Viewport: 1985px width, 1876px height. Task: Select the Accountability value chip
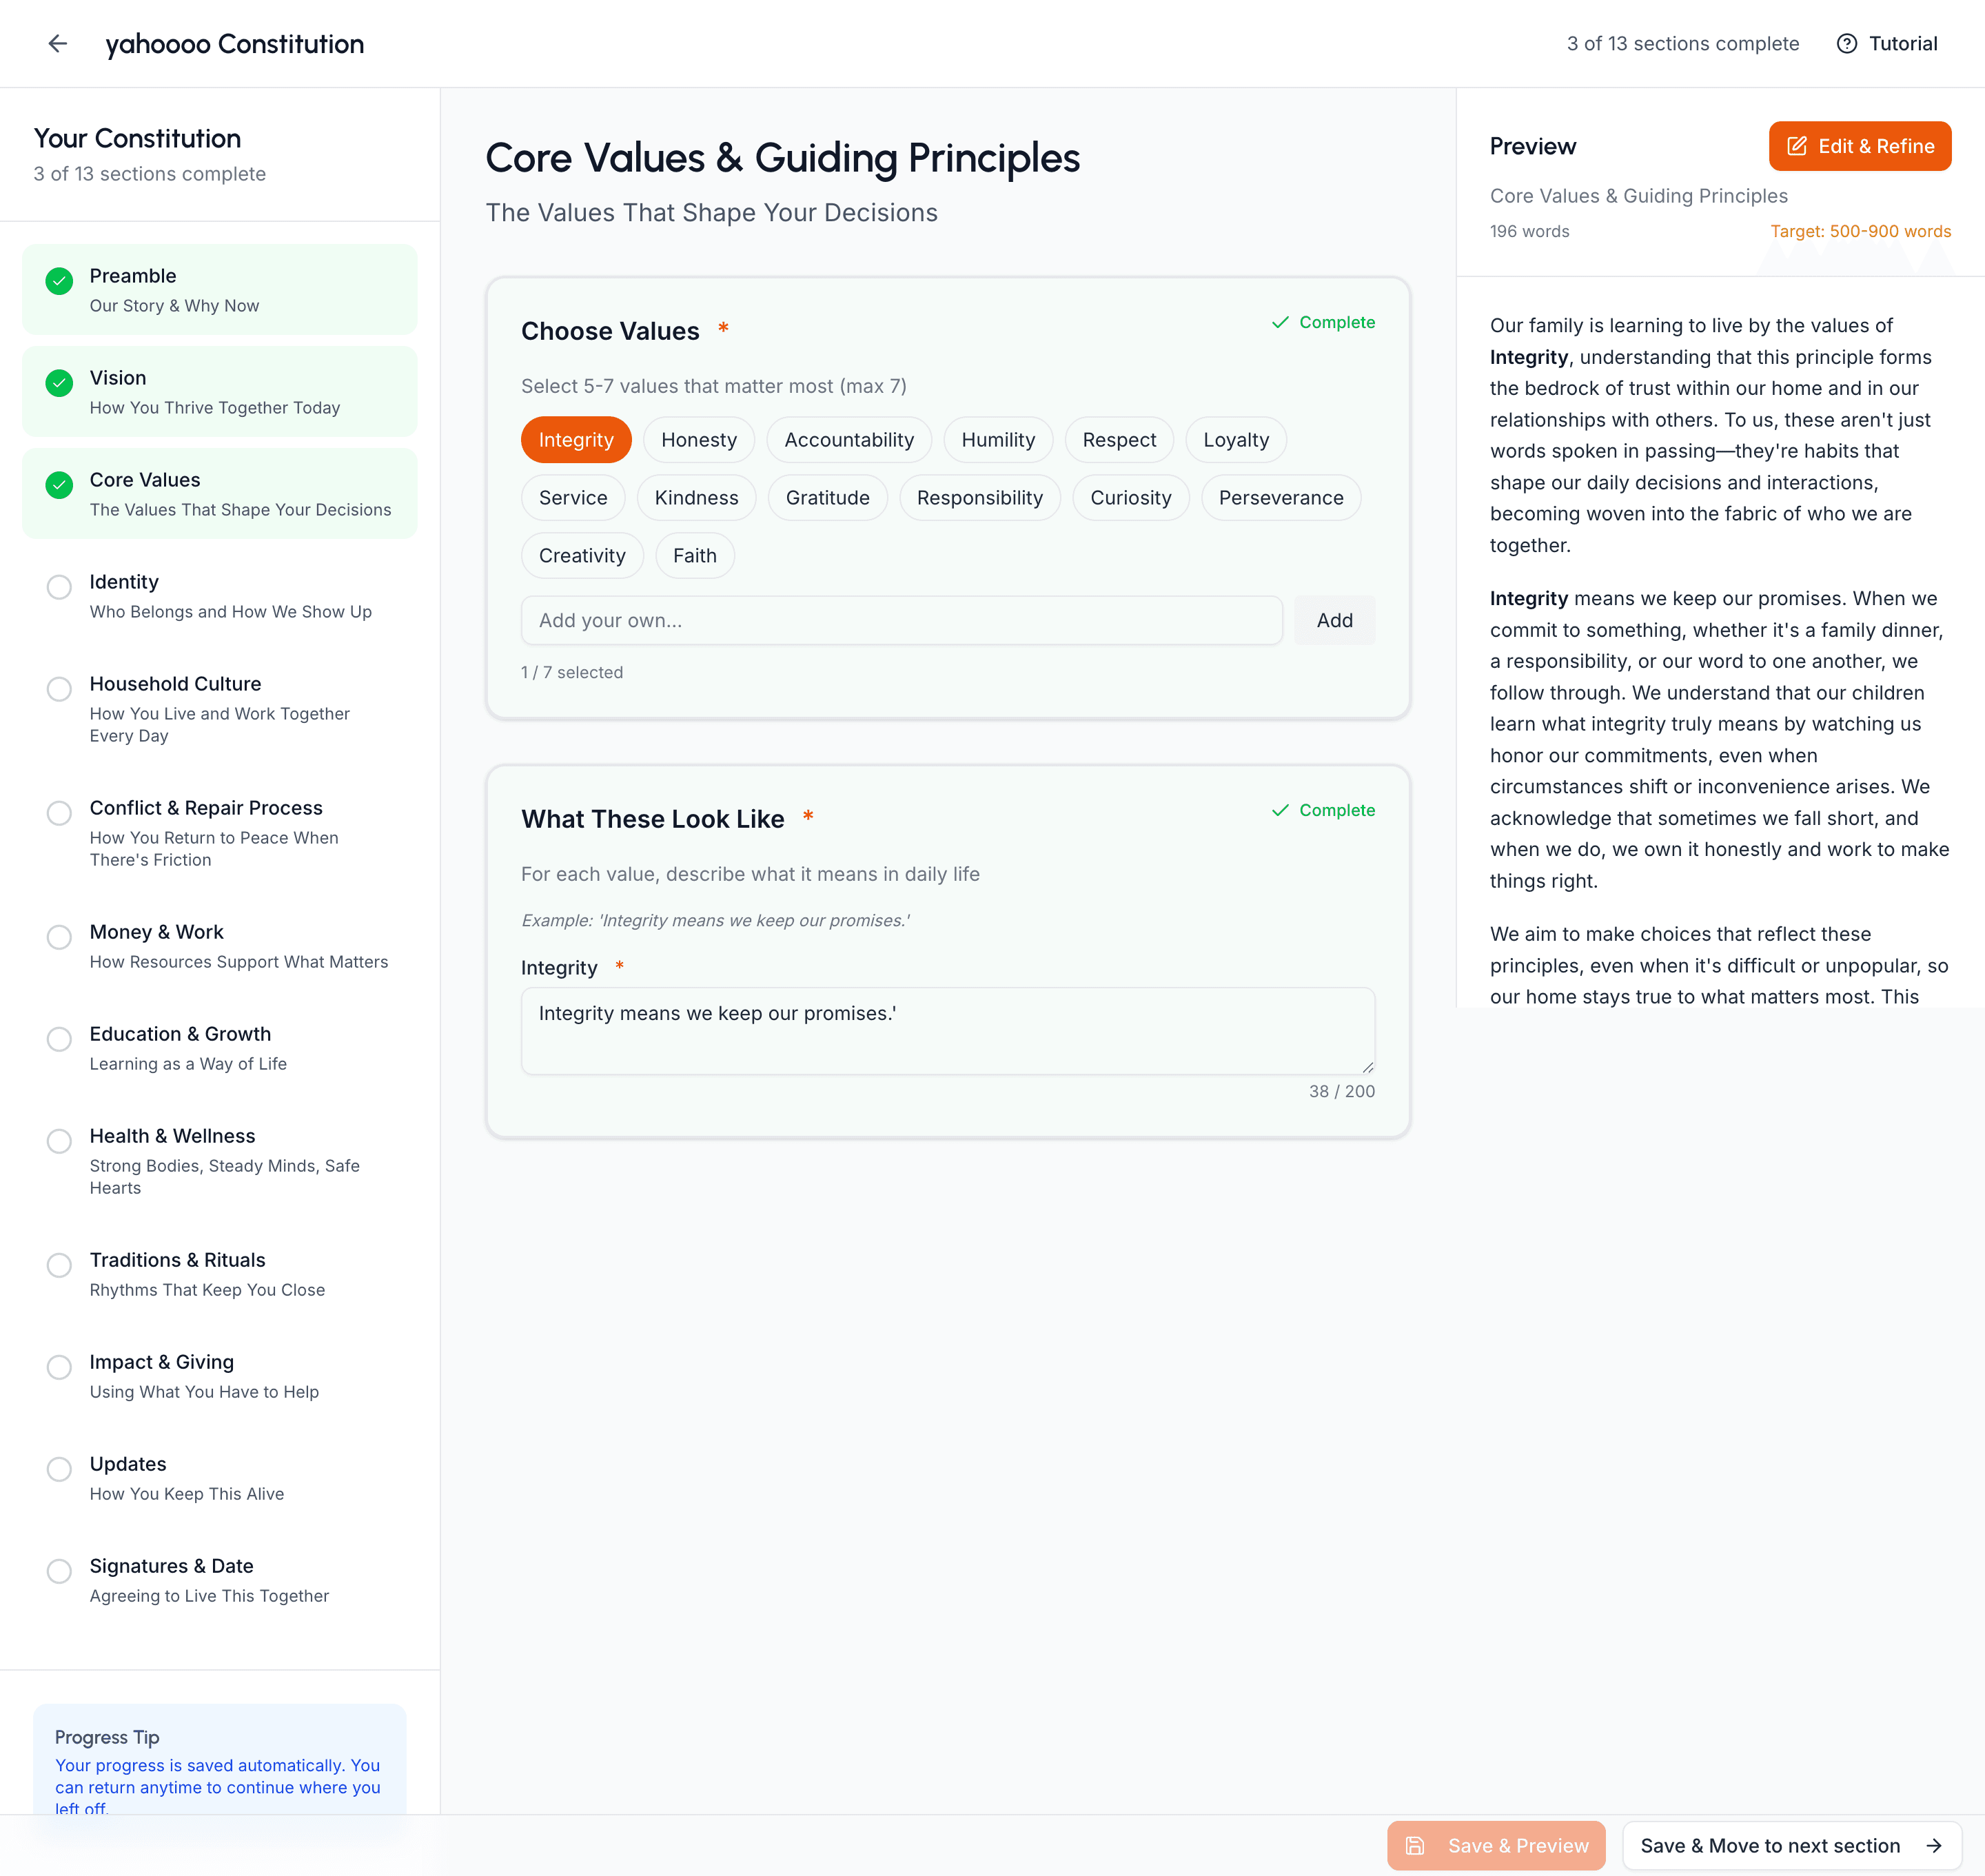click(849, 439)
